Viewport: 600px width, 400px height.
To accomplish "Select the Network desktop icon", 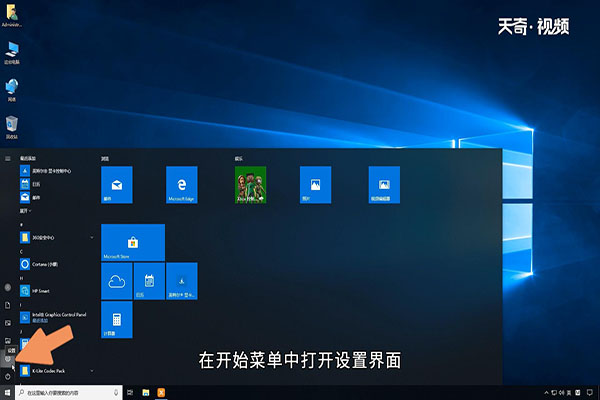I will pos(12,90).
